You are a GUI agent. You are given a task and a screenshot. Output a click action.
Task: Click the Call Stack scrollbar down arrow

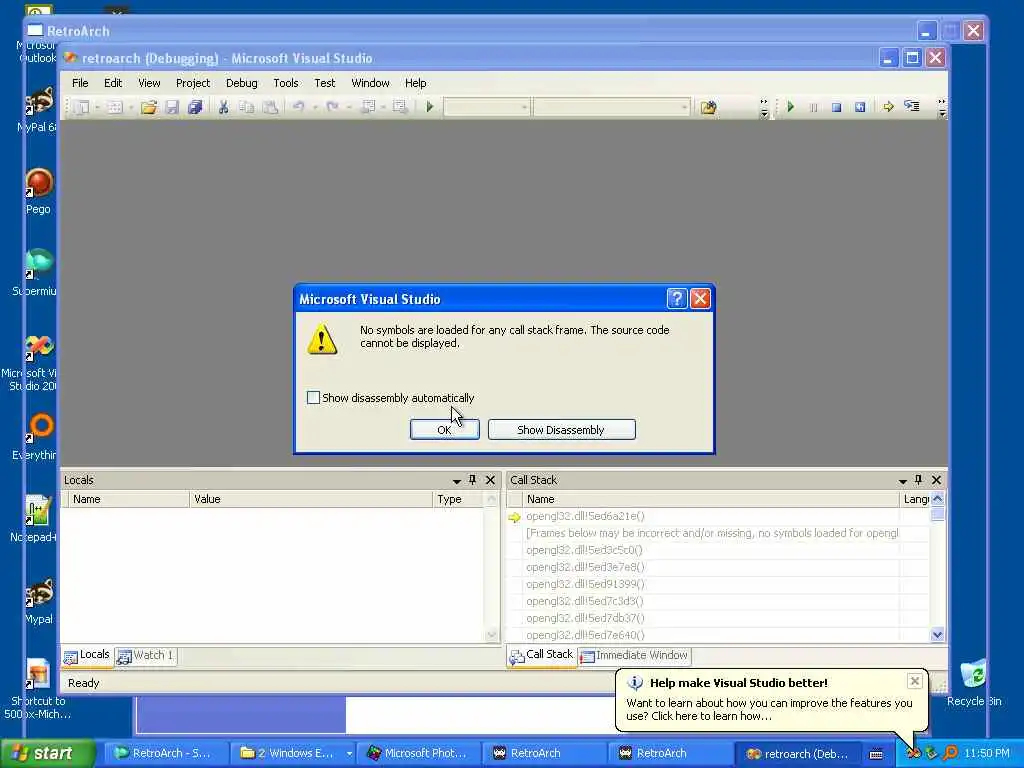(x=937, y=634)
